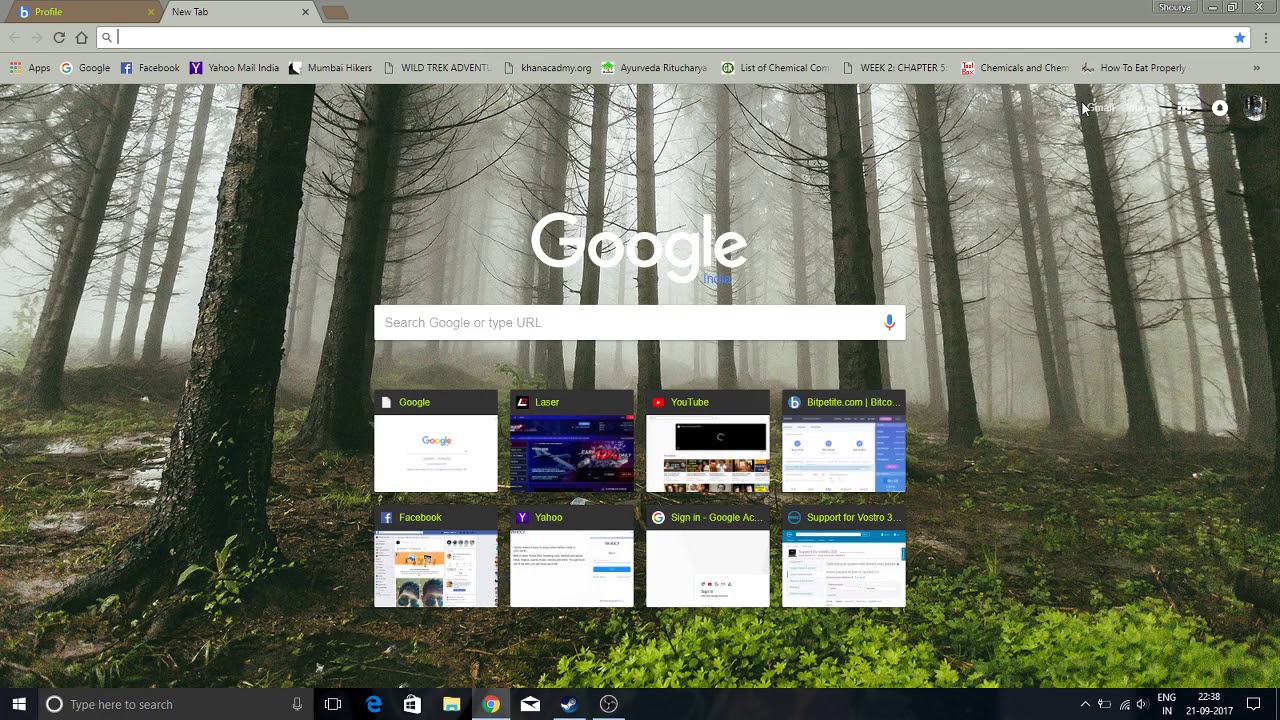
Task: Show hidden system tray icons
Action: point(1085,704)
